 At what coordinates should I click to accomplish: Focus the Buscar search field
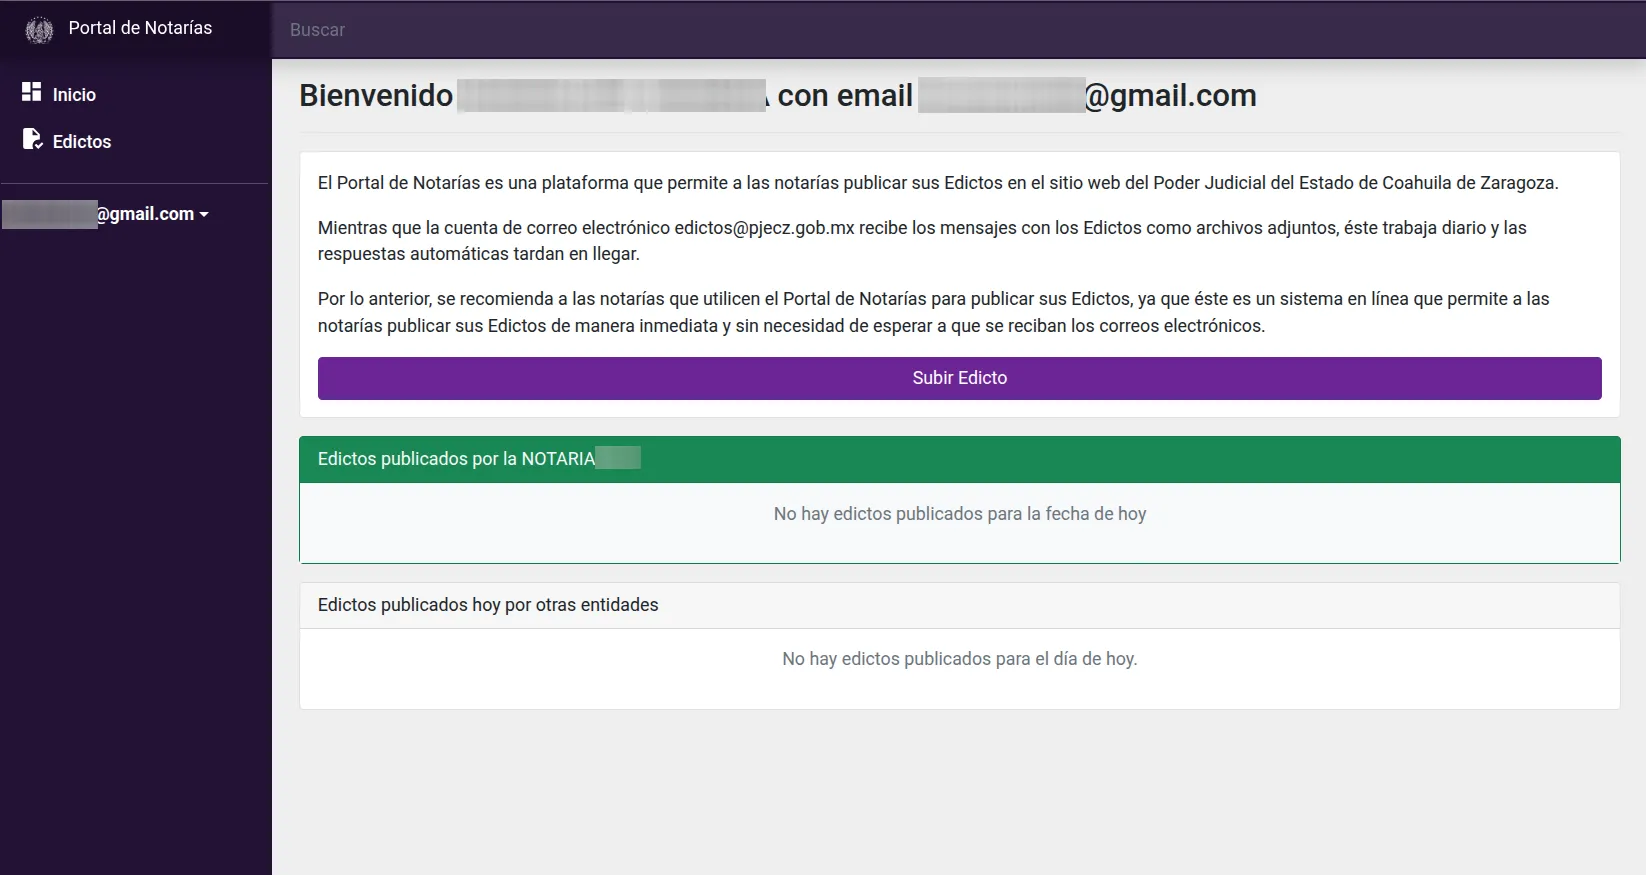tap(700, 30)
